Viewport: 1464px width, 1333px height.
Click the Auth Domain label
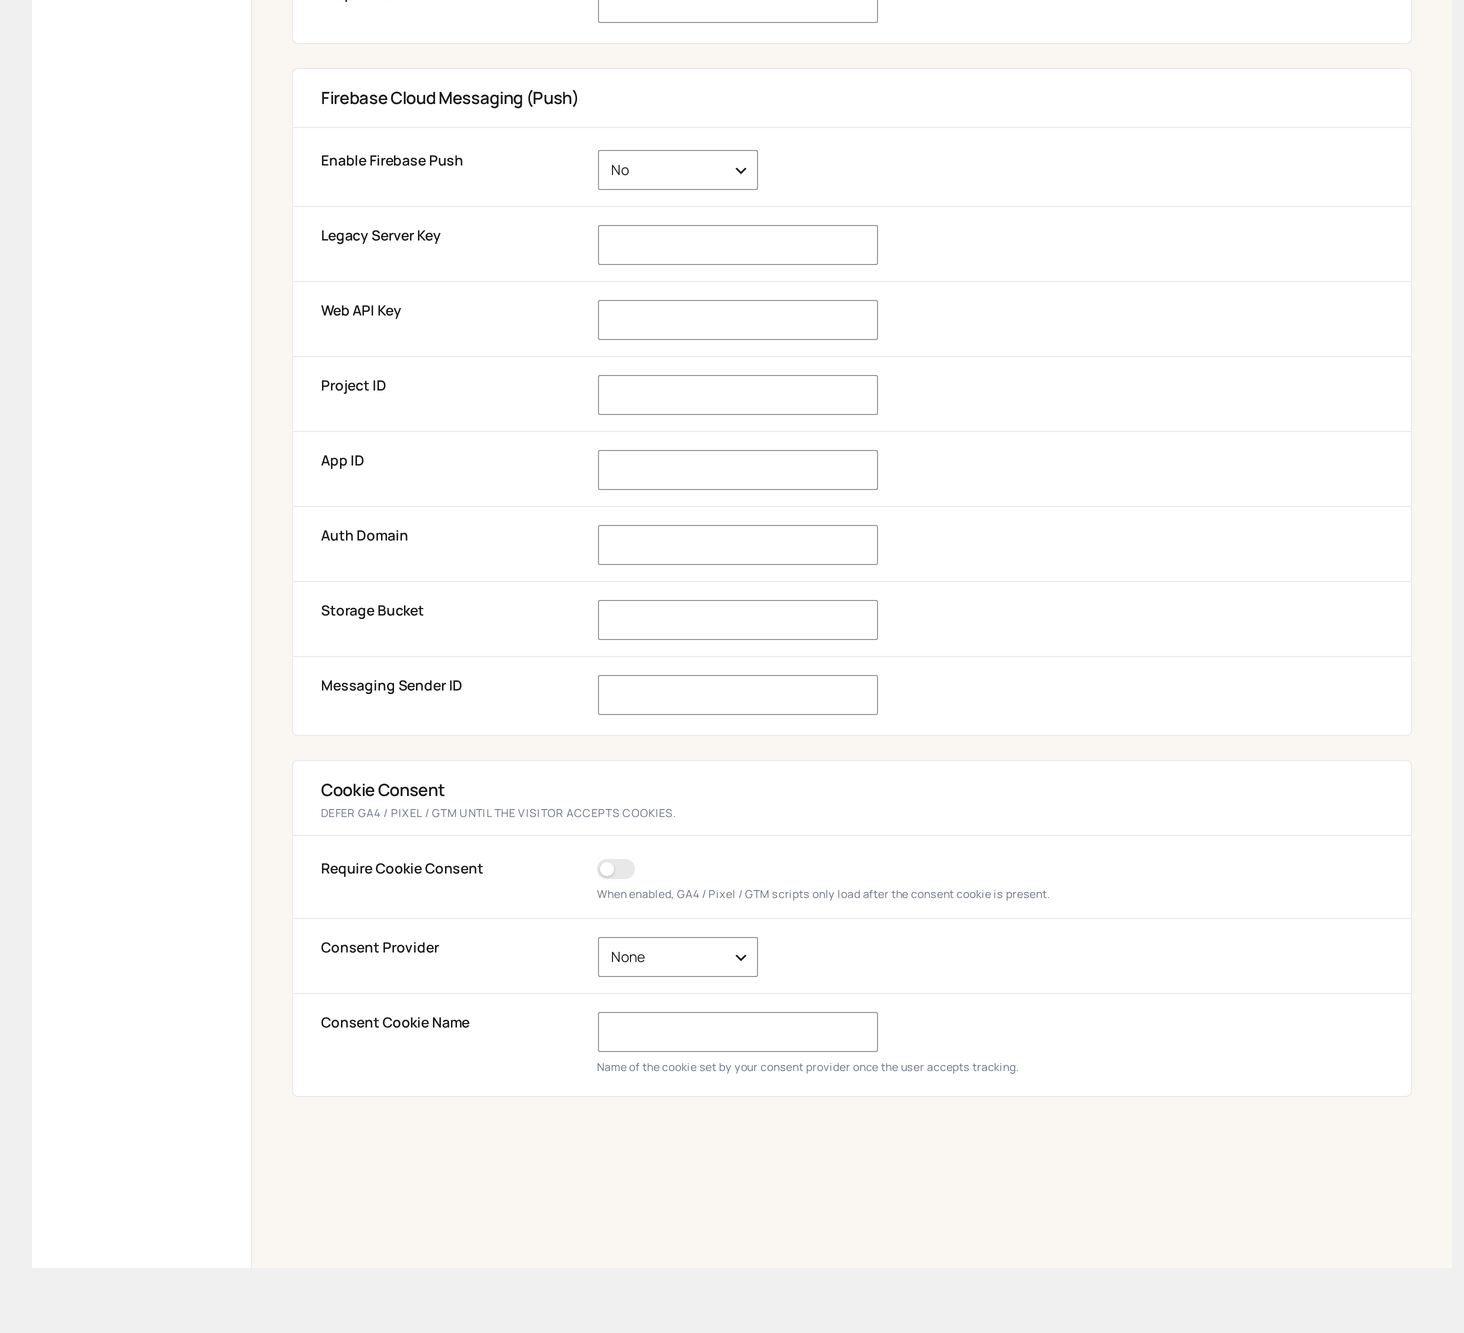[x=364, y=536]
